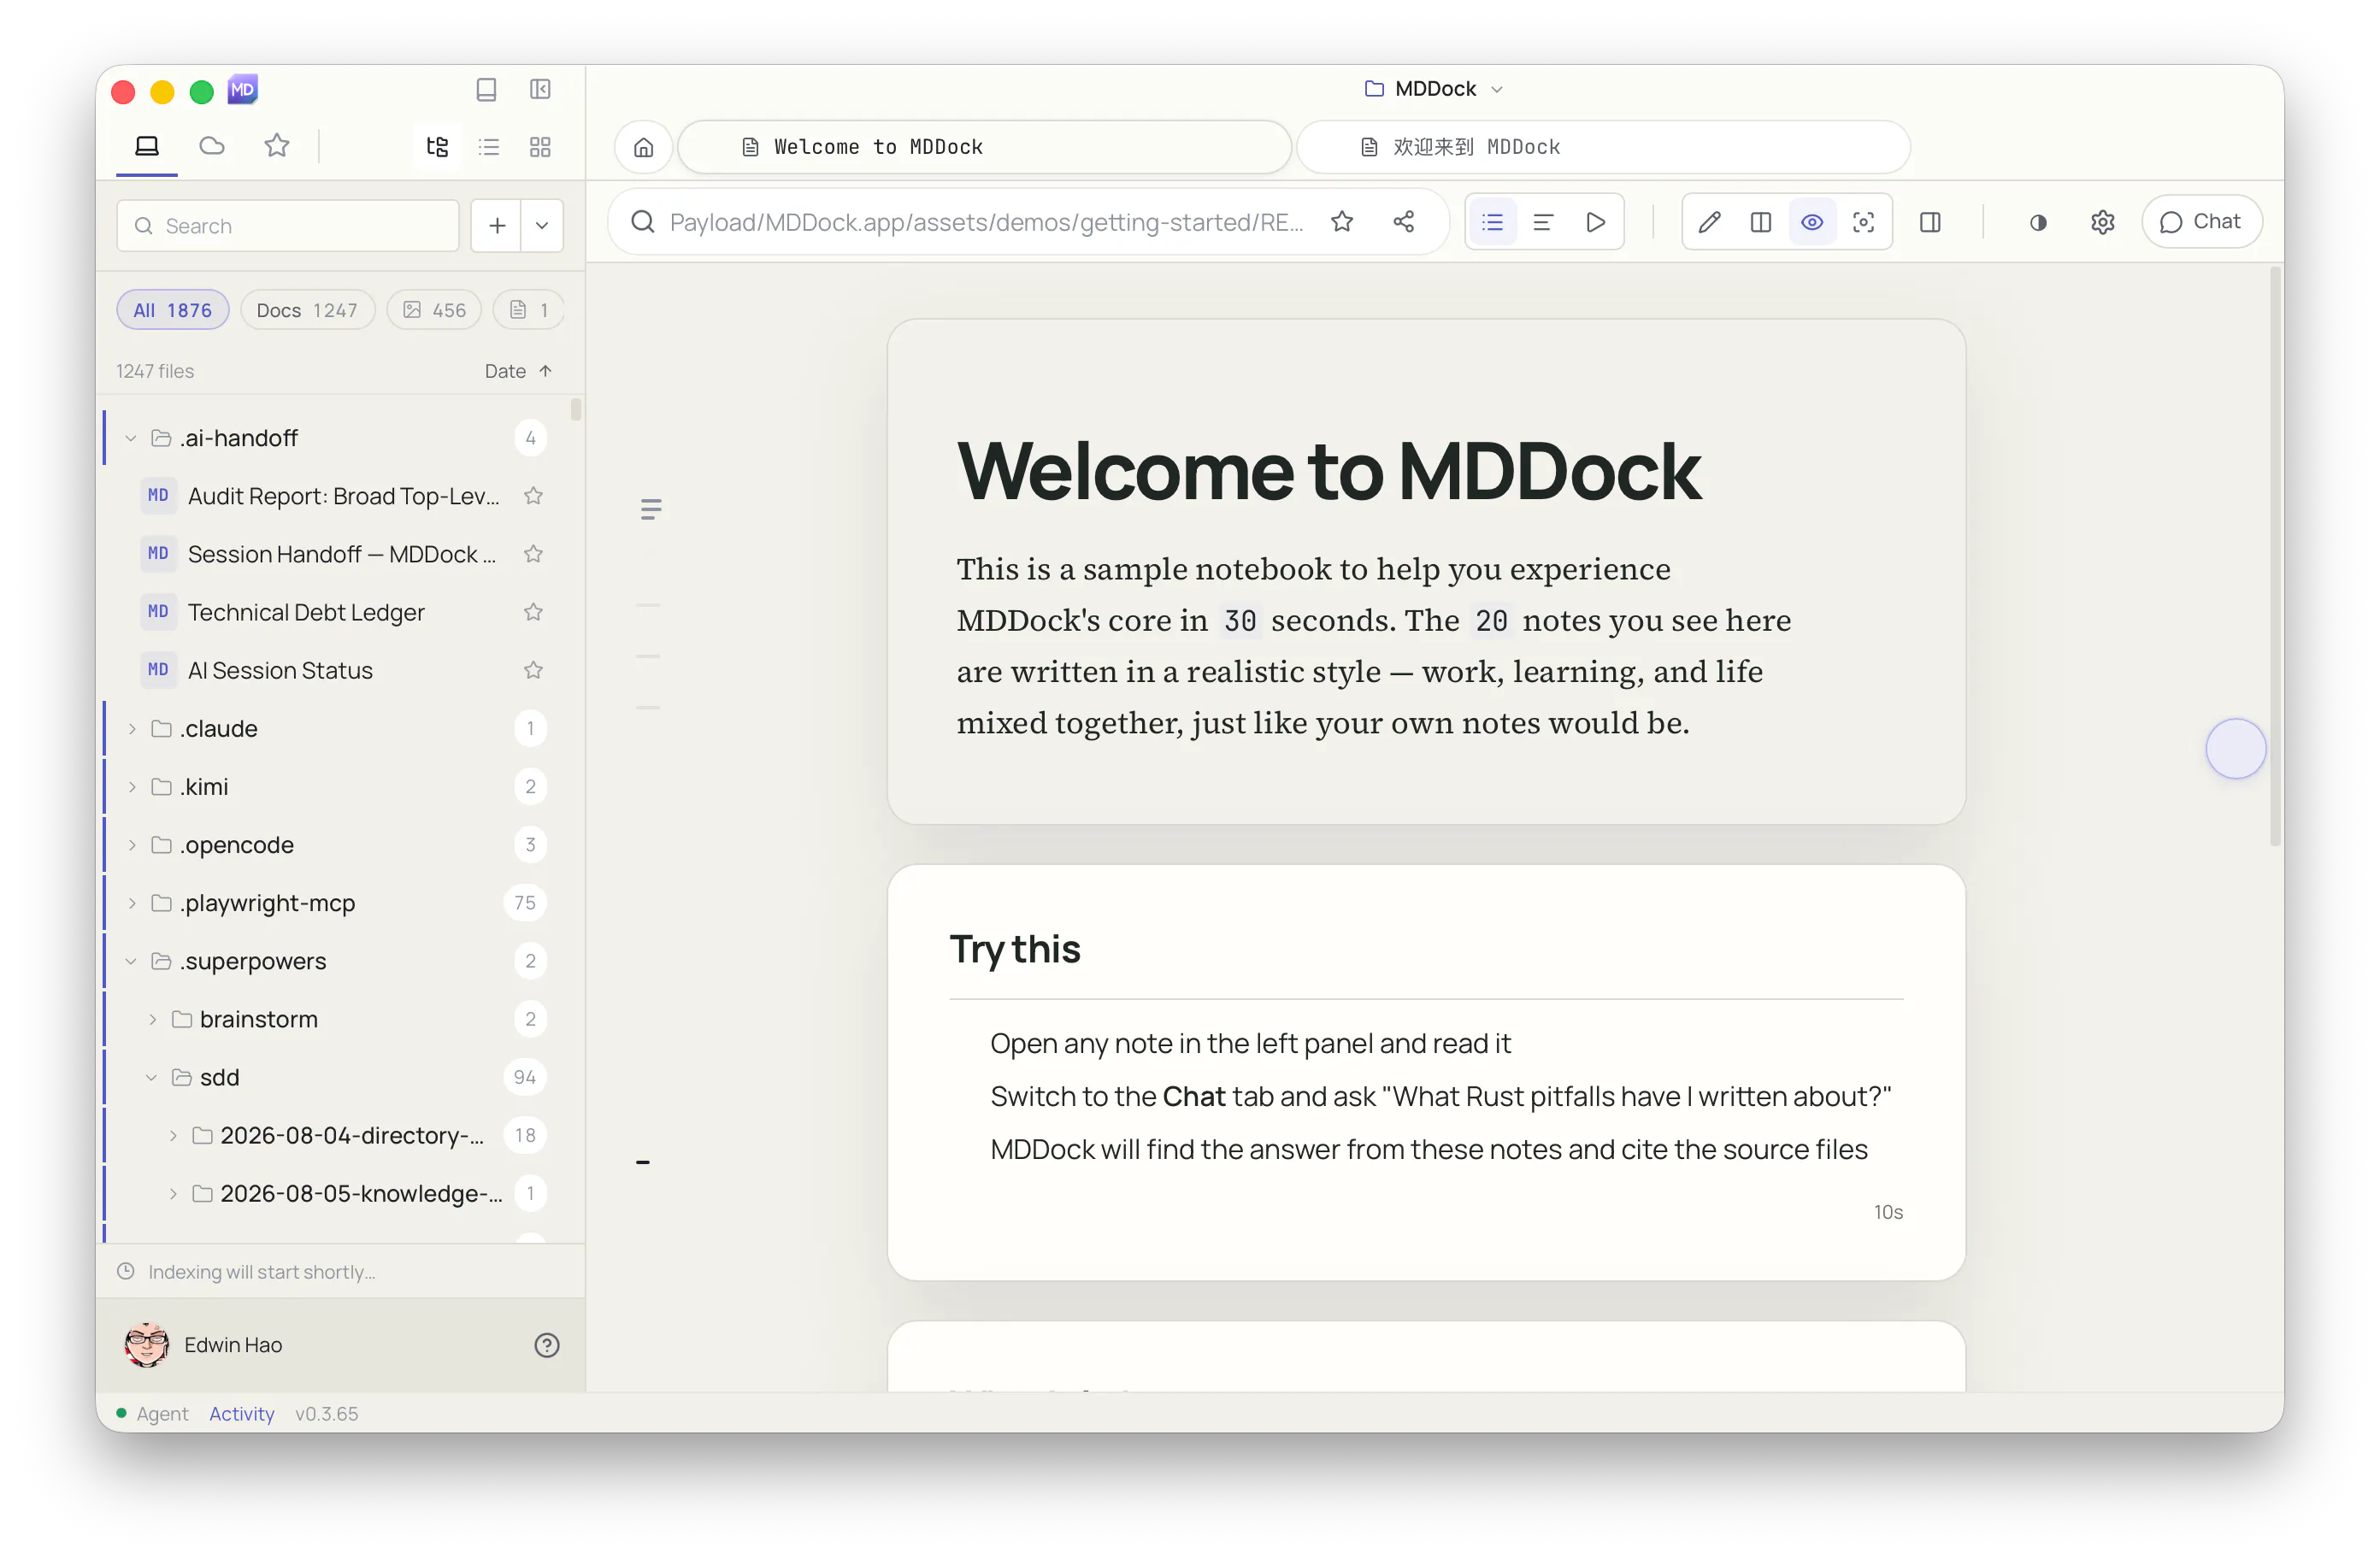The image size is (2380, 1559).
Task: Filter by images 456
Action: point(434,310)
